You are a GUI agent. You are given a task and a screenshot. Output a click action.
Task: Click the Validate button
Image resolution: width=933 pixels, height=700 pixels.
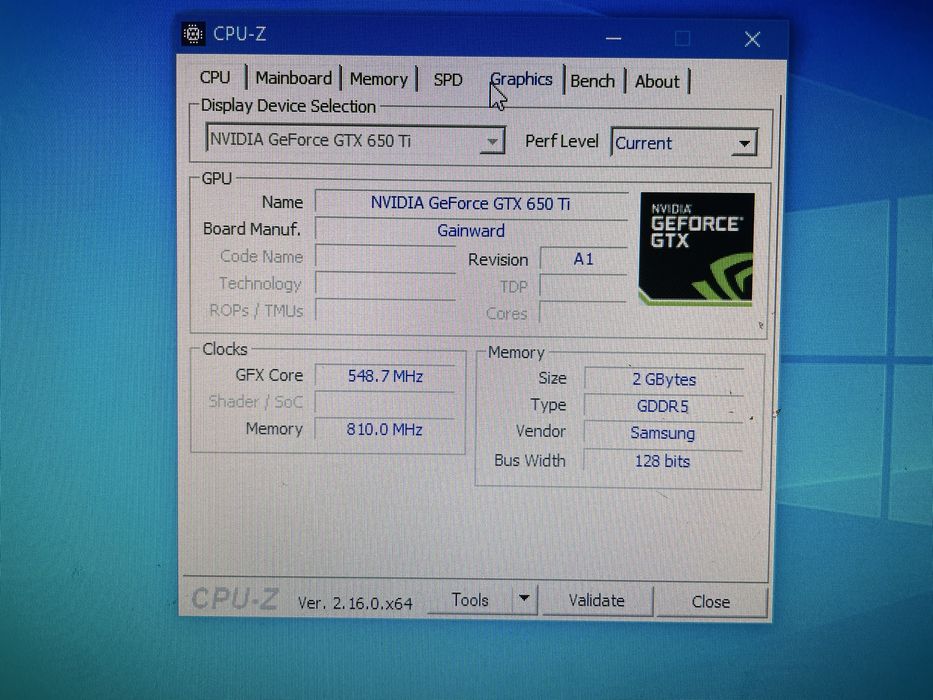(x=597, y=601)
